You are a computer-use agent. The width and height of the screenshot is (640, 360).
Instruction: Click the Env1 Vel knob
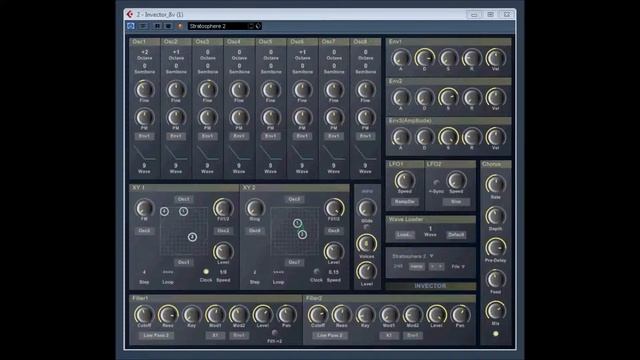click(x=496, y=58)
